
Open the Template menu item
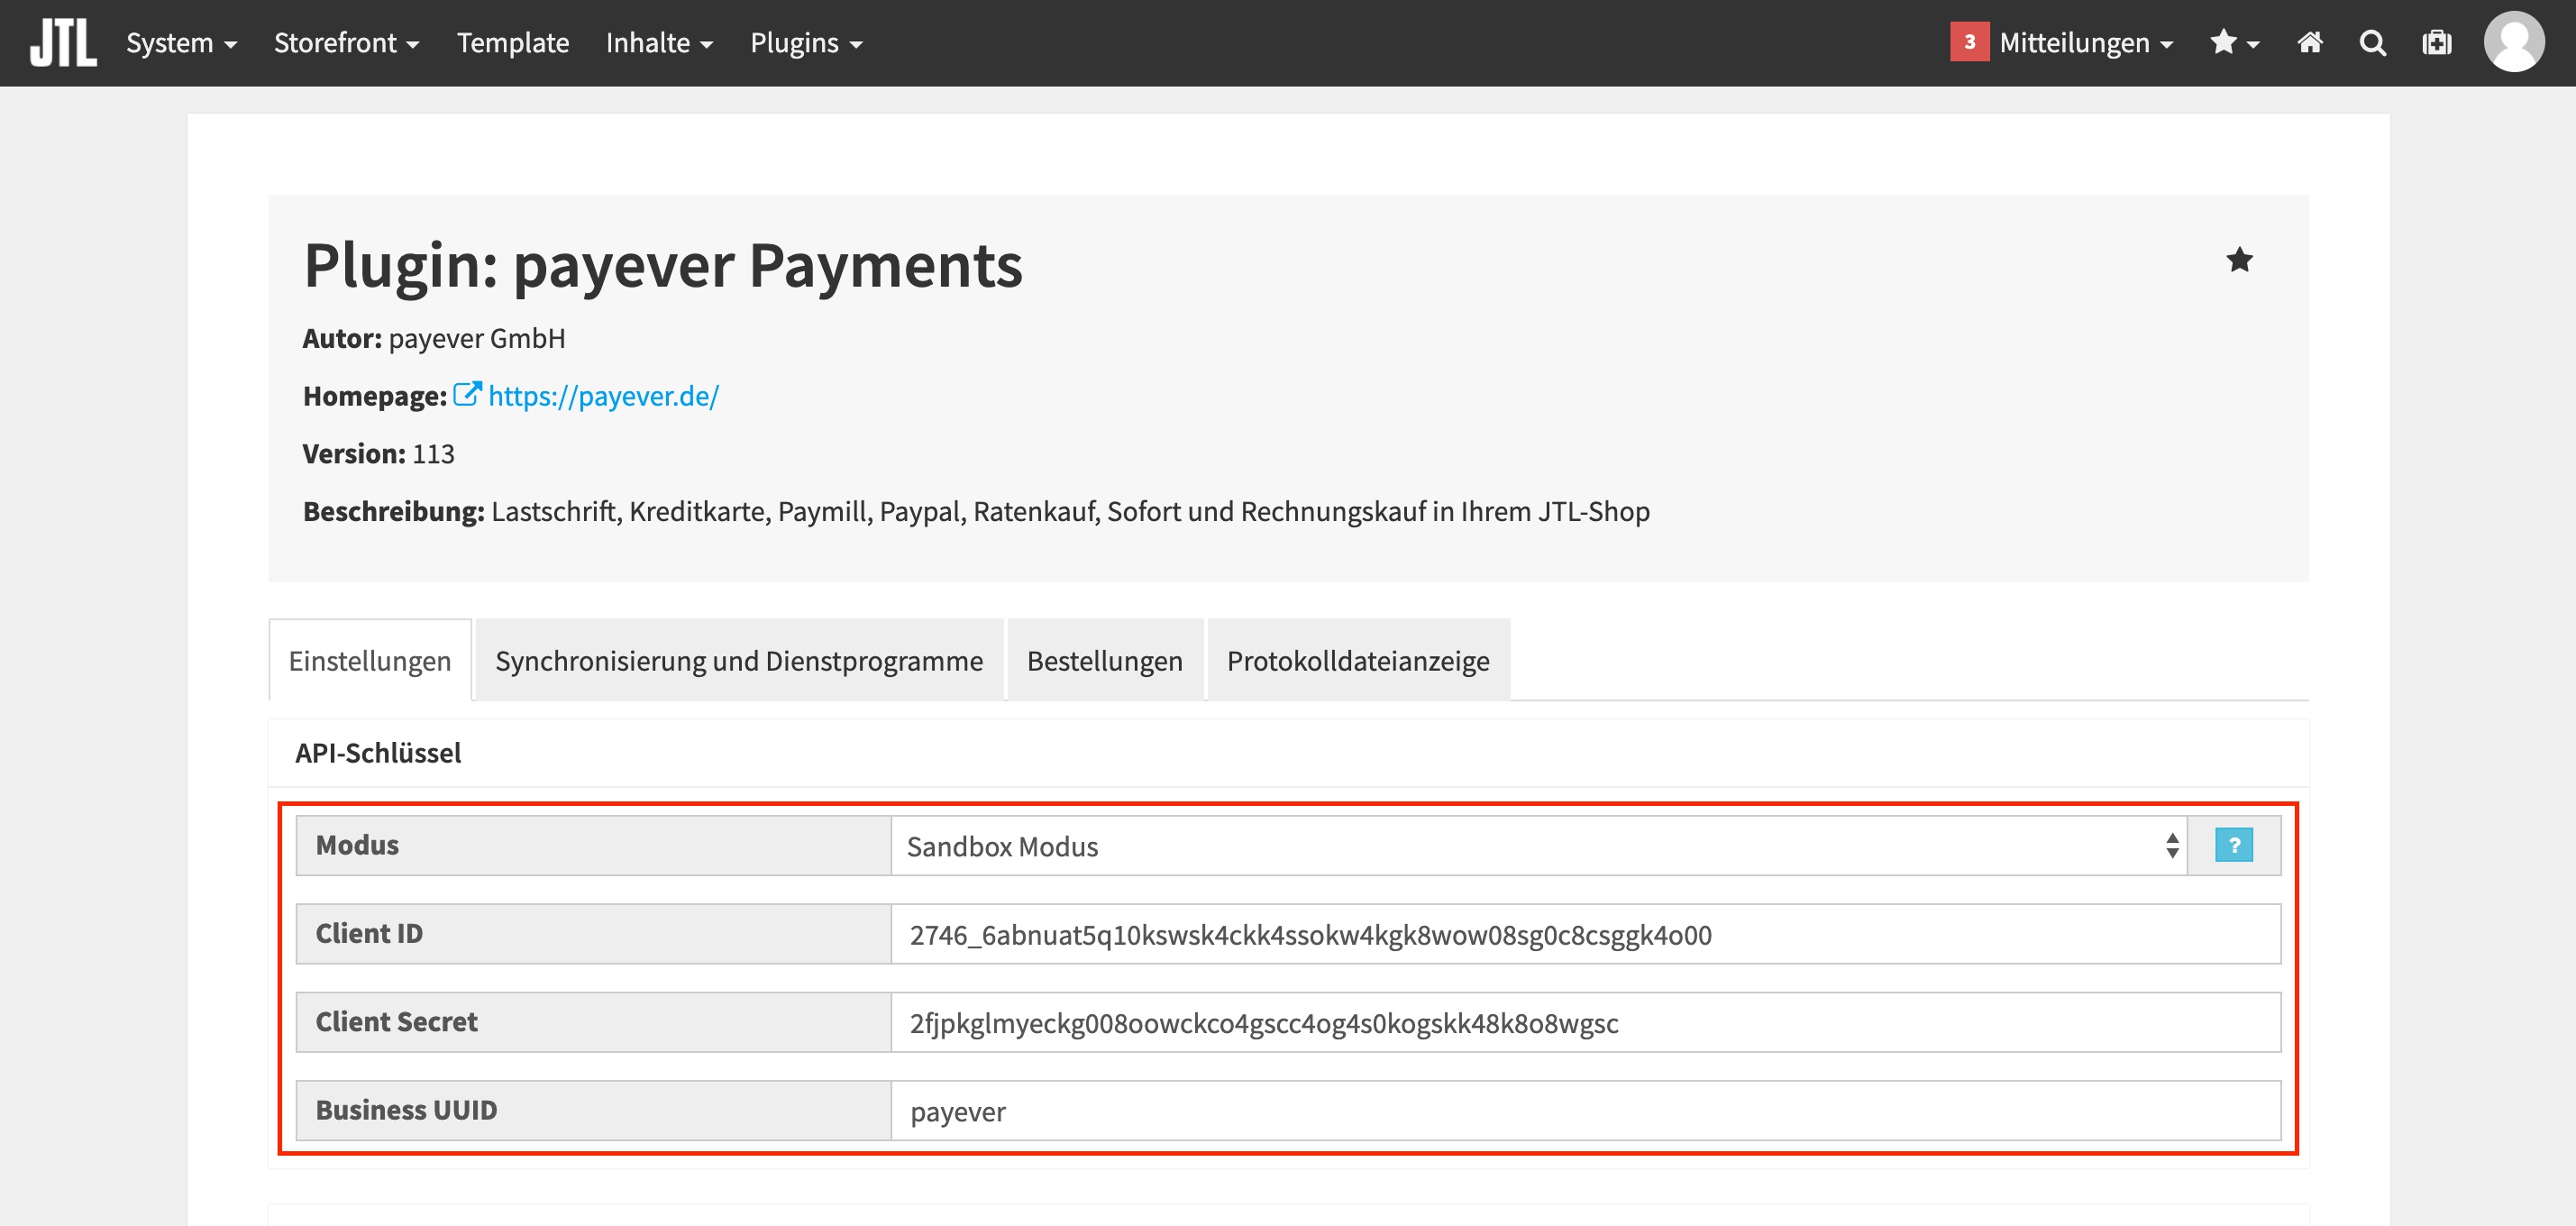coord(512,43)
